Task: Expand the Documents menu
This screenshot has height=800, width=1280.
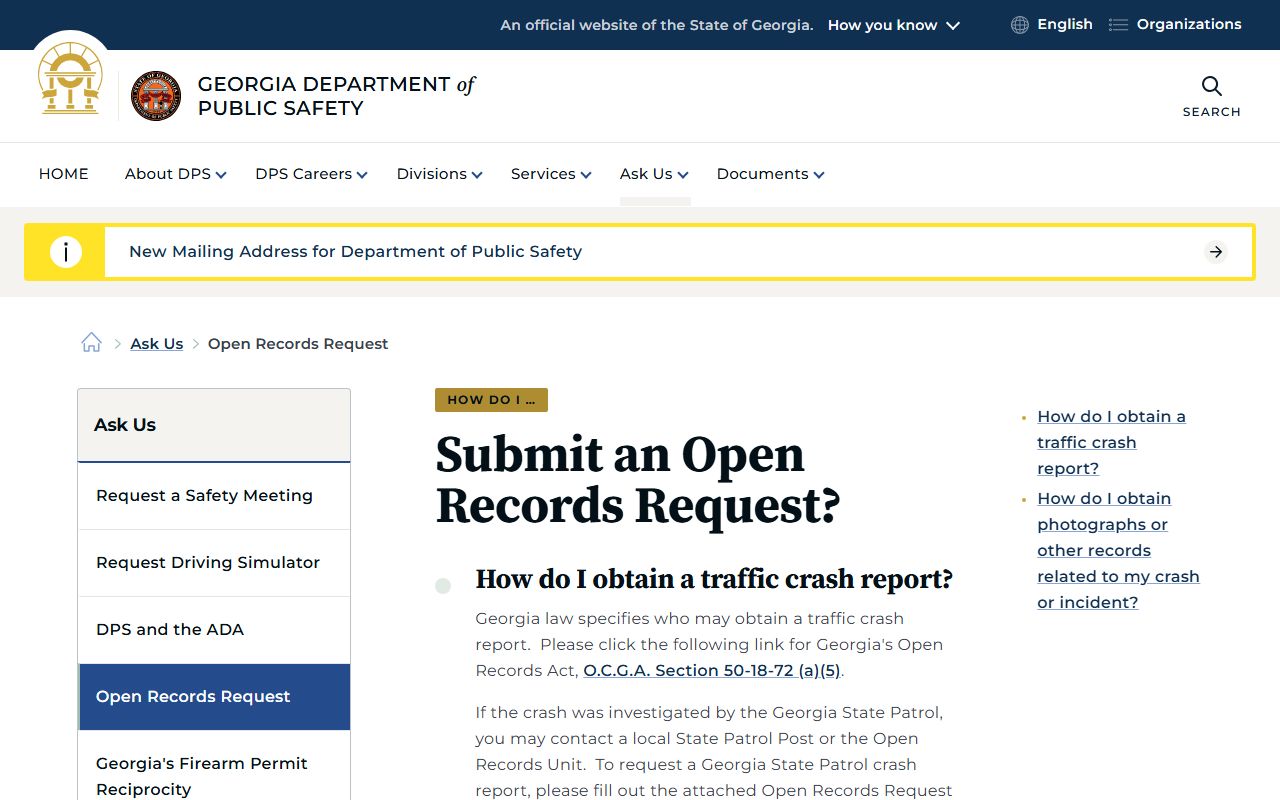Action: (770, 174)
